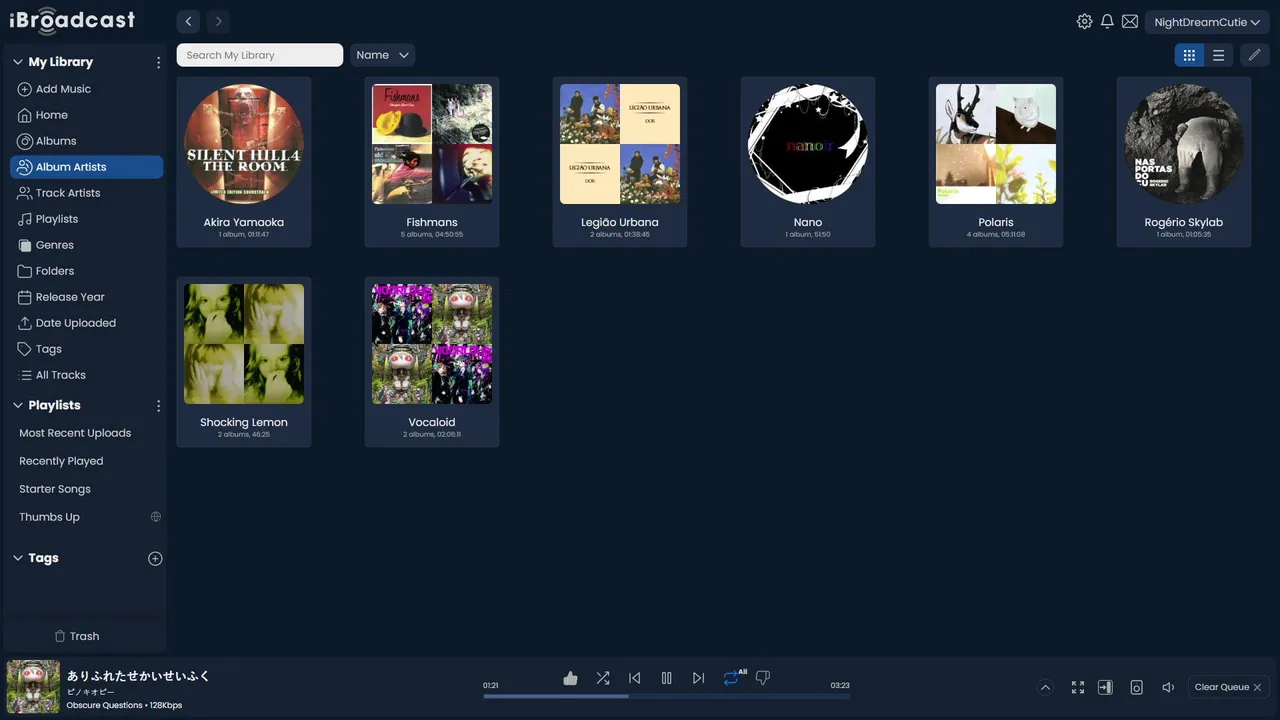Screen dimensions: 1280x720
Task: Toggle repeat all mode
Action: (x=734, y=677)
